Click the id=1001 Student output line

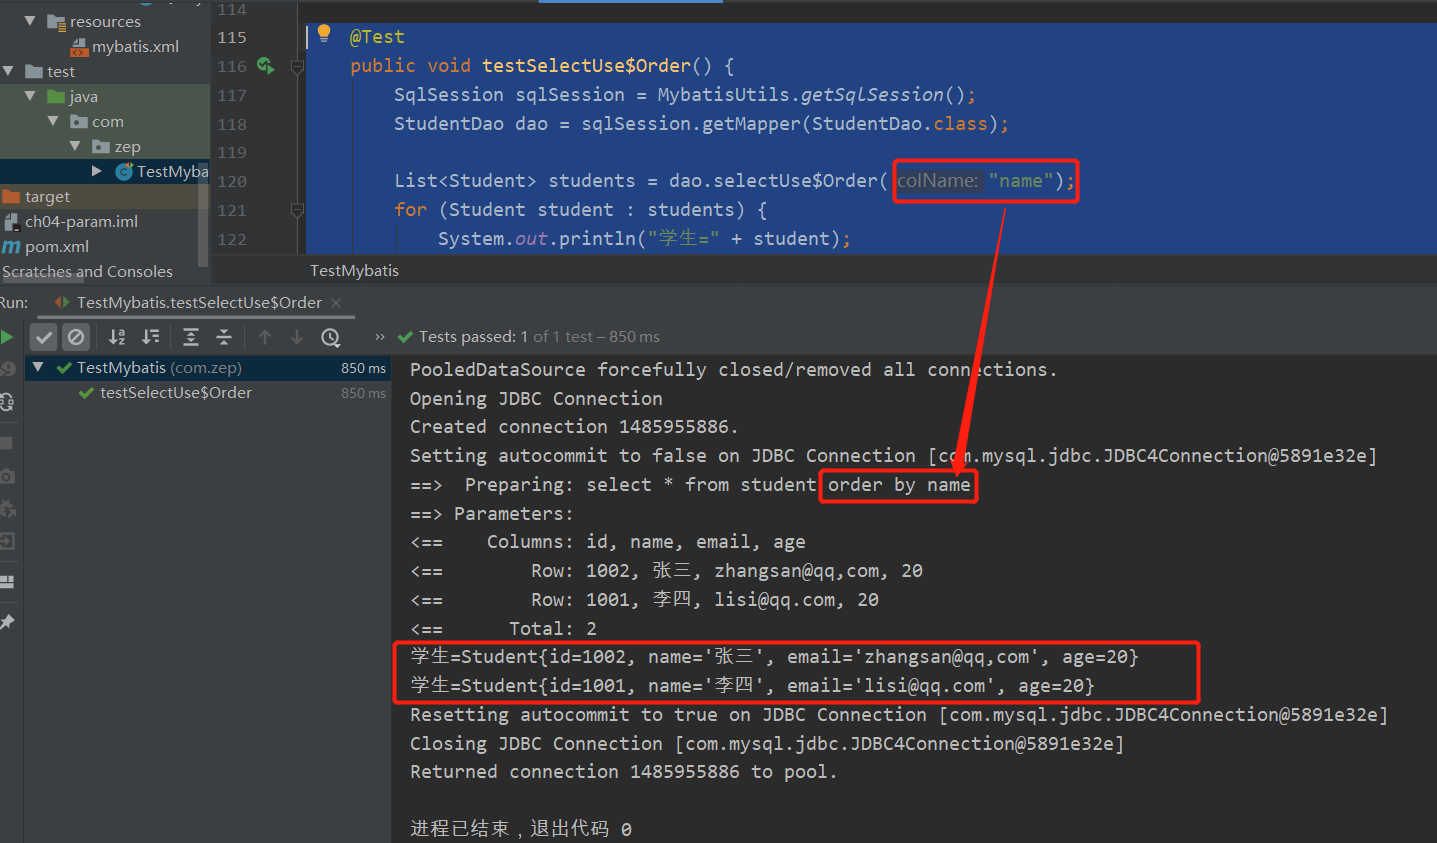click(753, 686)
